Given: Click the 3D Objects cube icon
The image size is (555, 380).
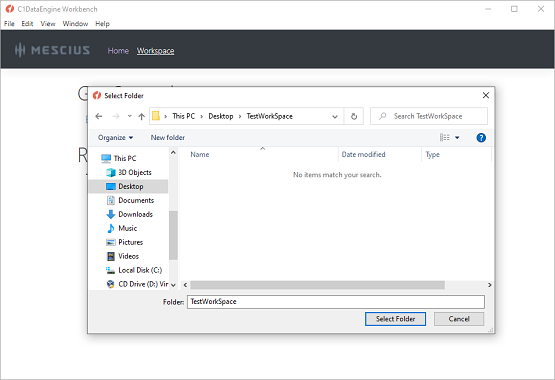Looking at the screenshot, I should pyautogui.click(x=110, y=172).
